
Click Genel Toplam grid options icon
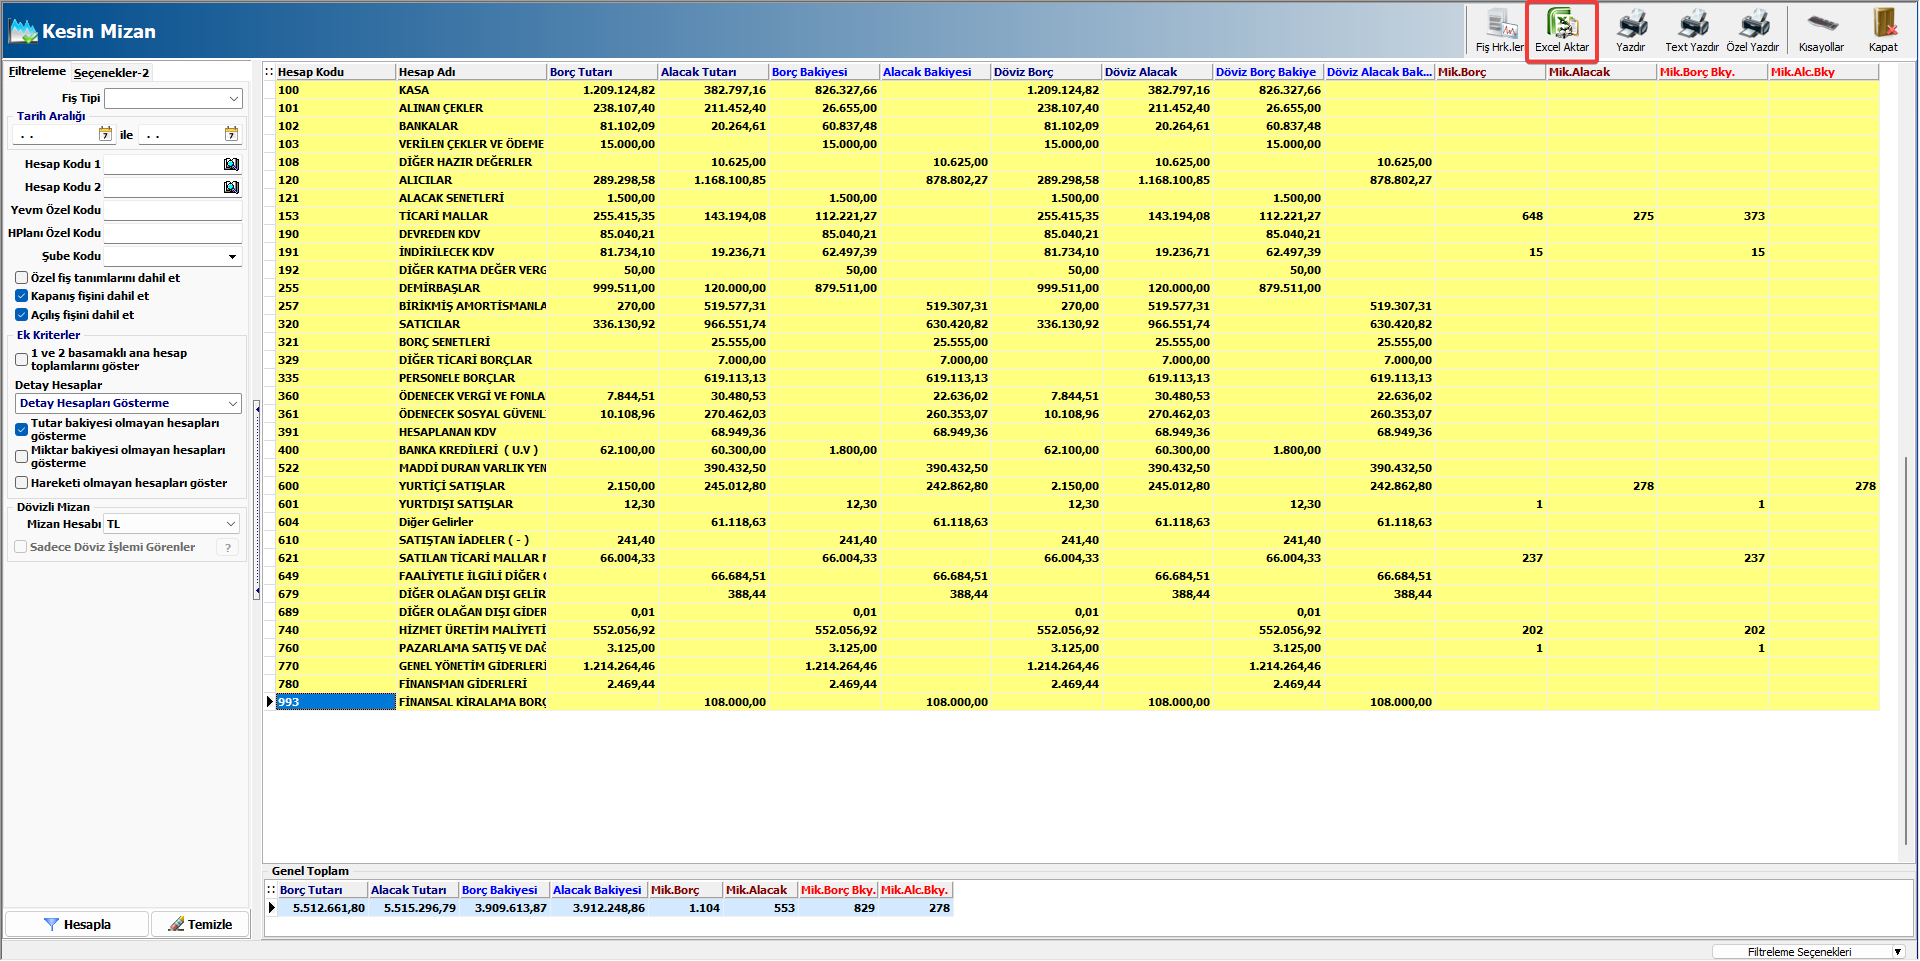[270, 890]
